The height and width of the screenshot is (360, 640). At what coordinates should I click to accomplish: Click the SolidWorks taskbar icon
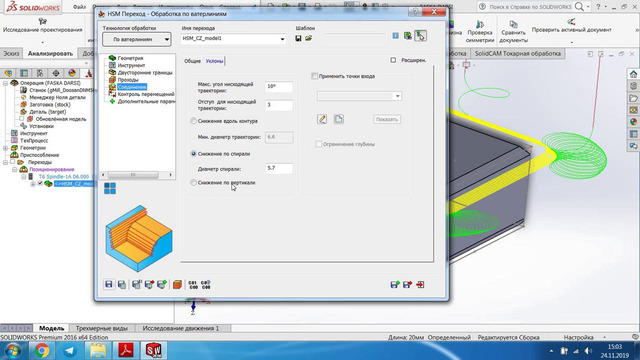click(x=154, y=351)
